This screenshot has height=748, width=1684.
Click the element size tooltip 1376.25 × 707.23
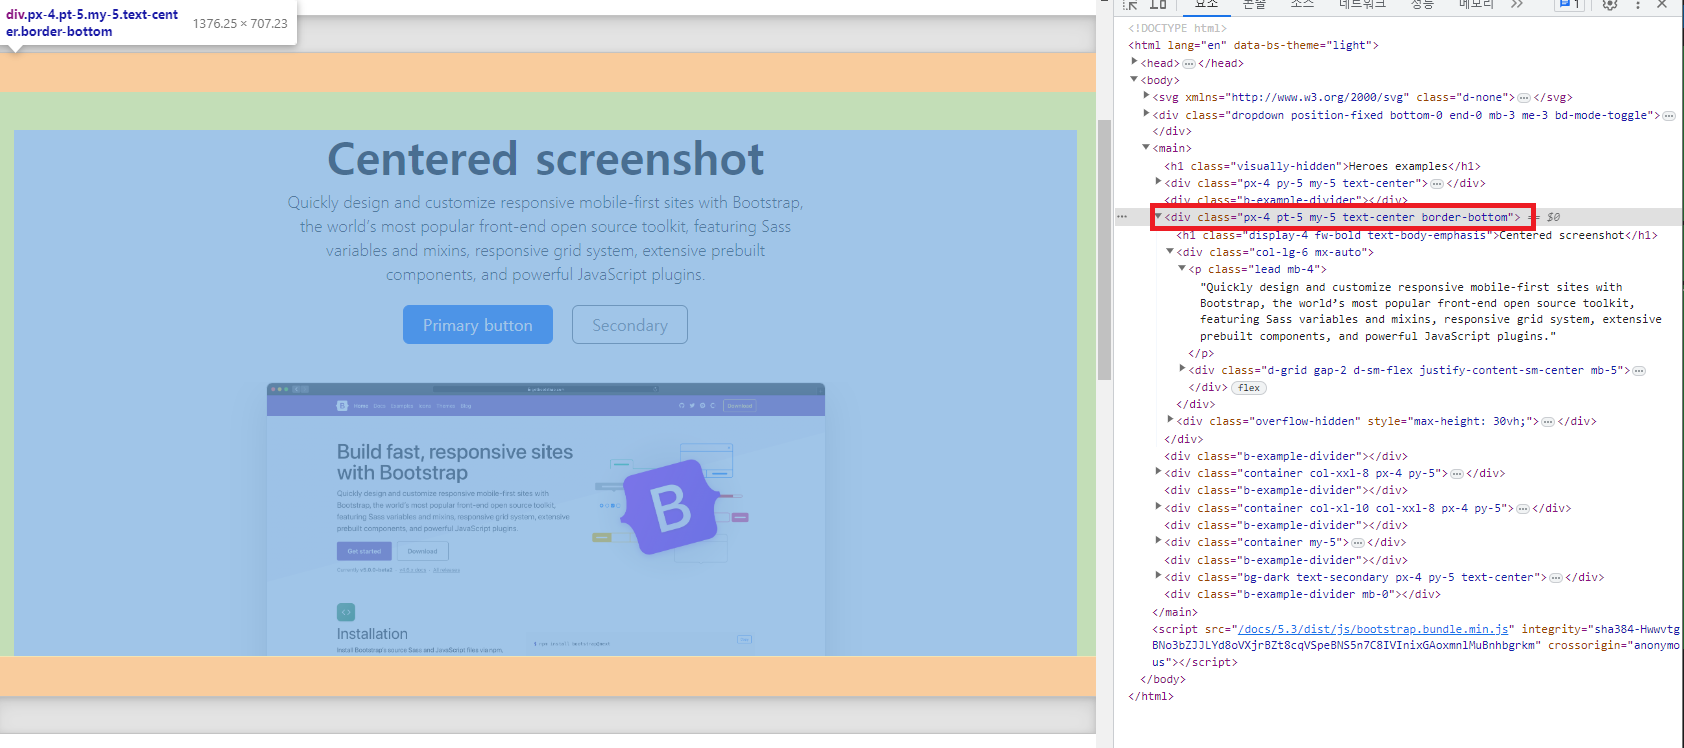[240, 23]
